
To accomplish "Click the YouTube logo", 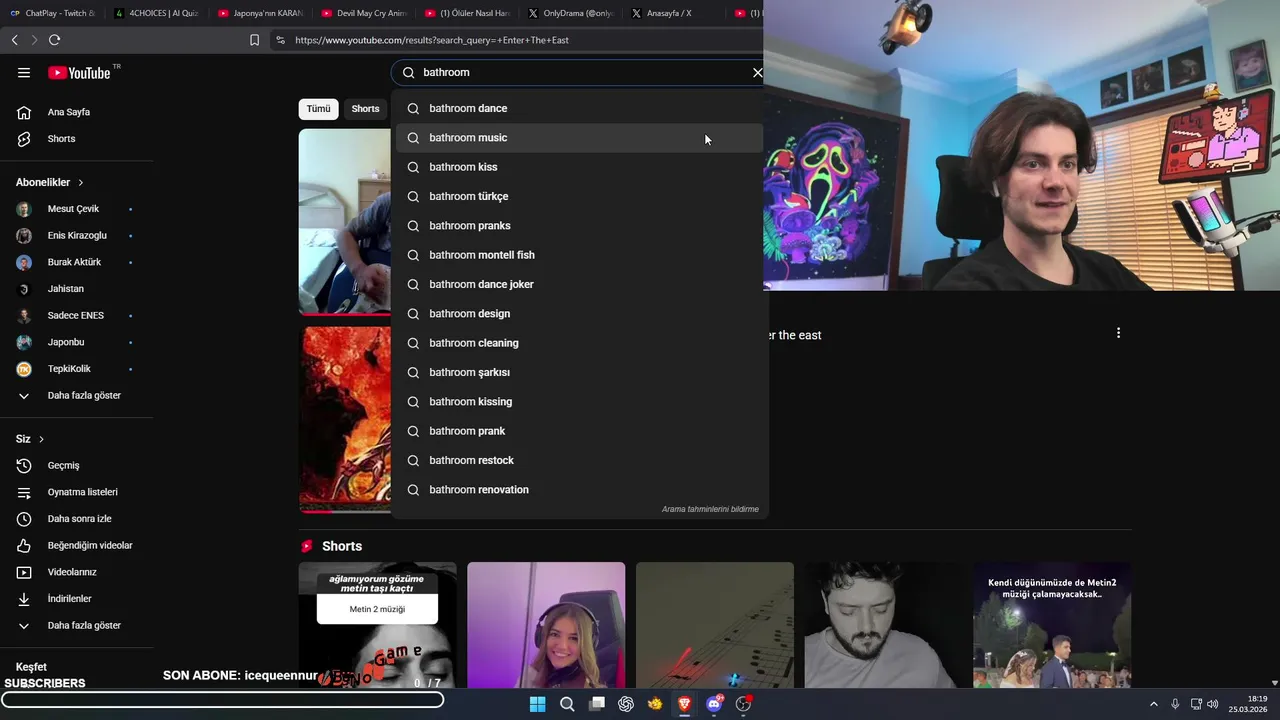I will (79, 72).
